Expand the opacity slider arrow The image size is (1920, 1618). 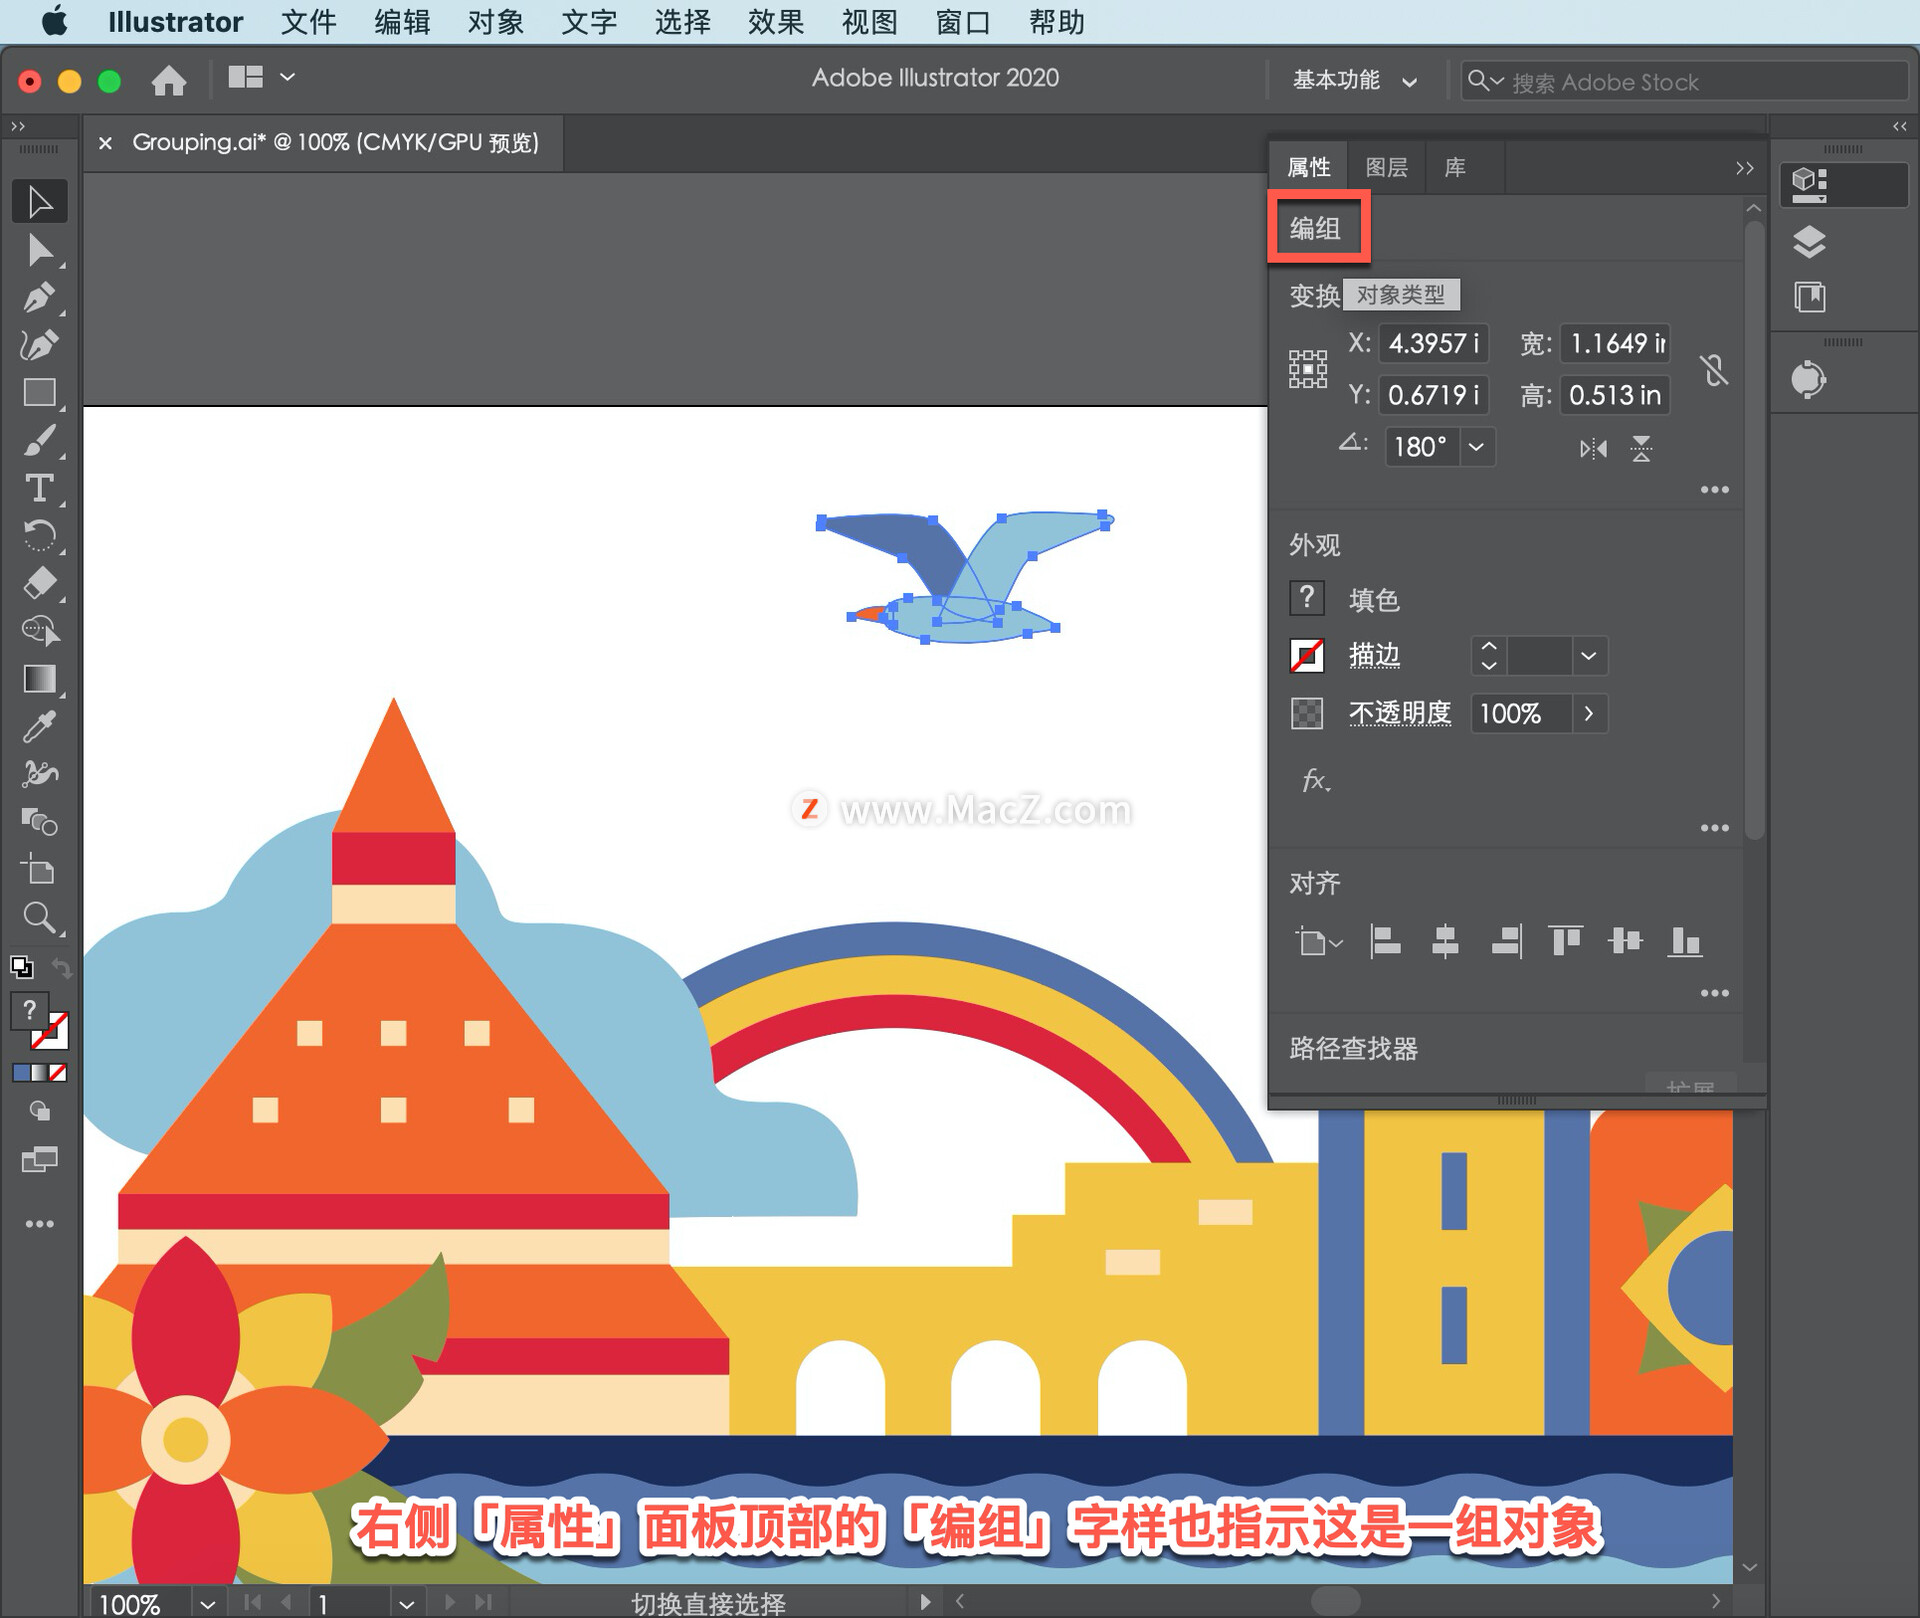[1589, 714]
